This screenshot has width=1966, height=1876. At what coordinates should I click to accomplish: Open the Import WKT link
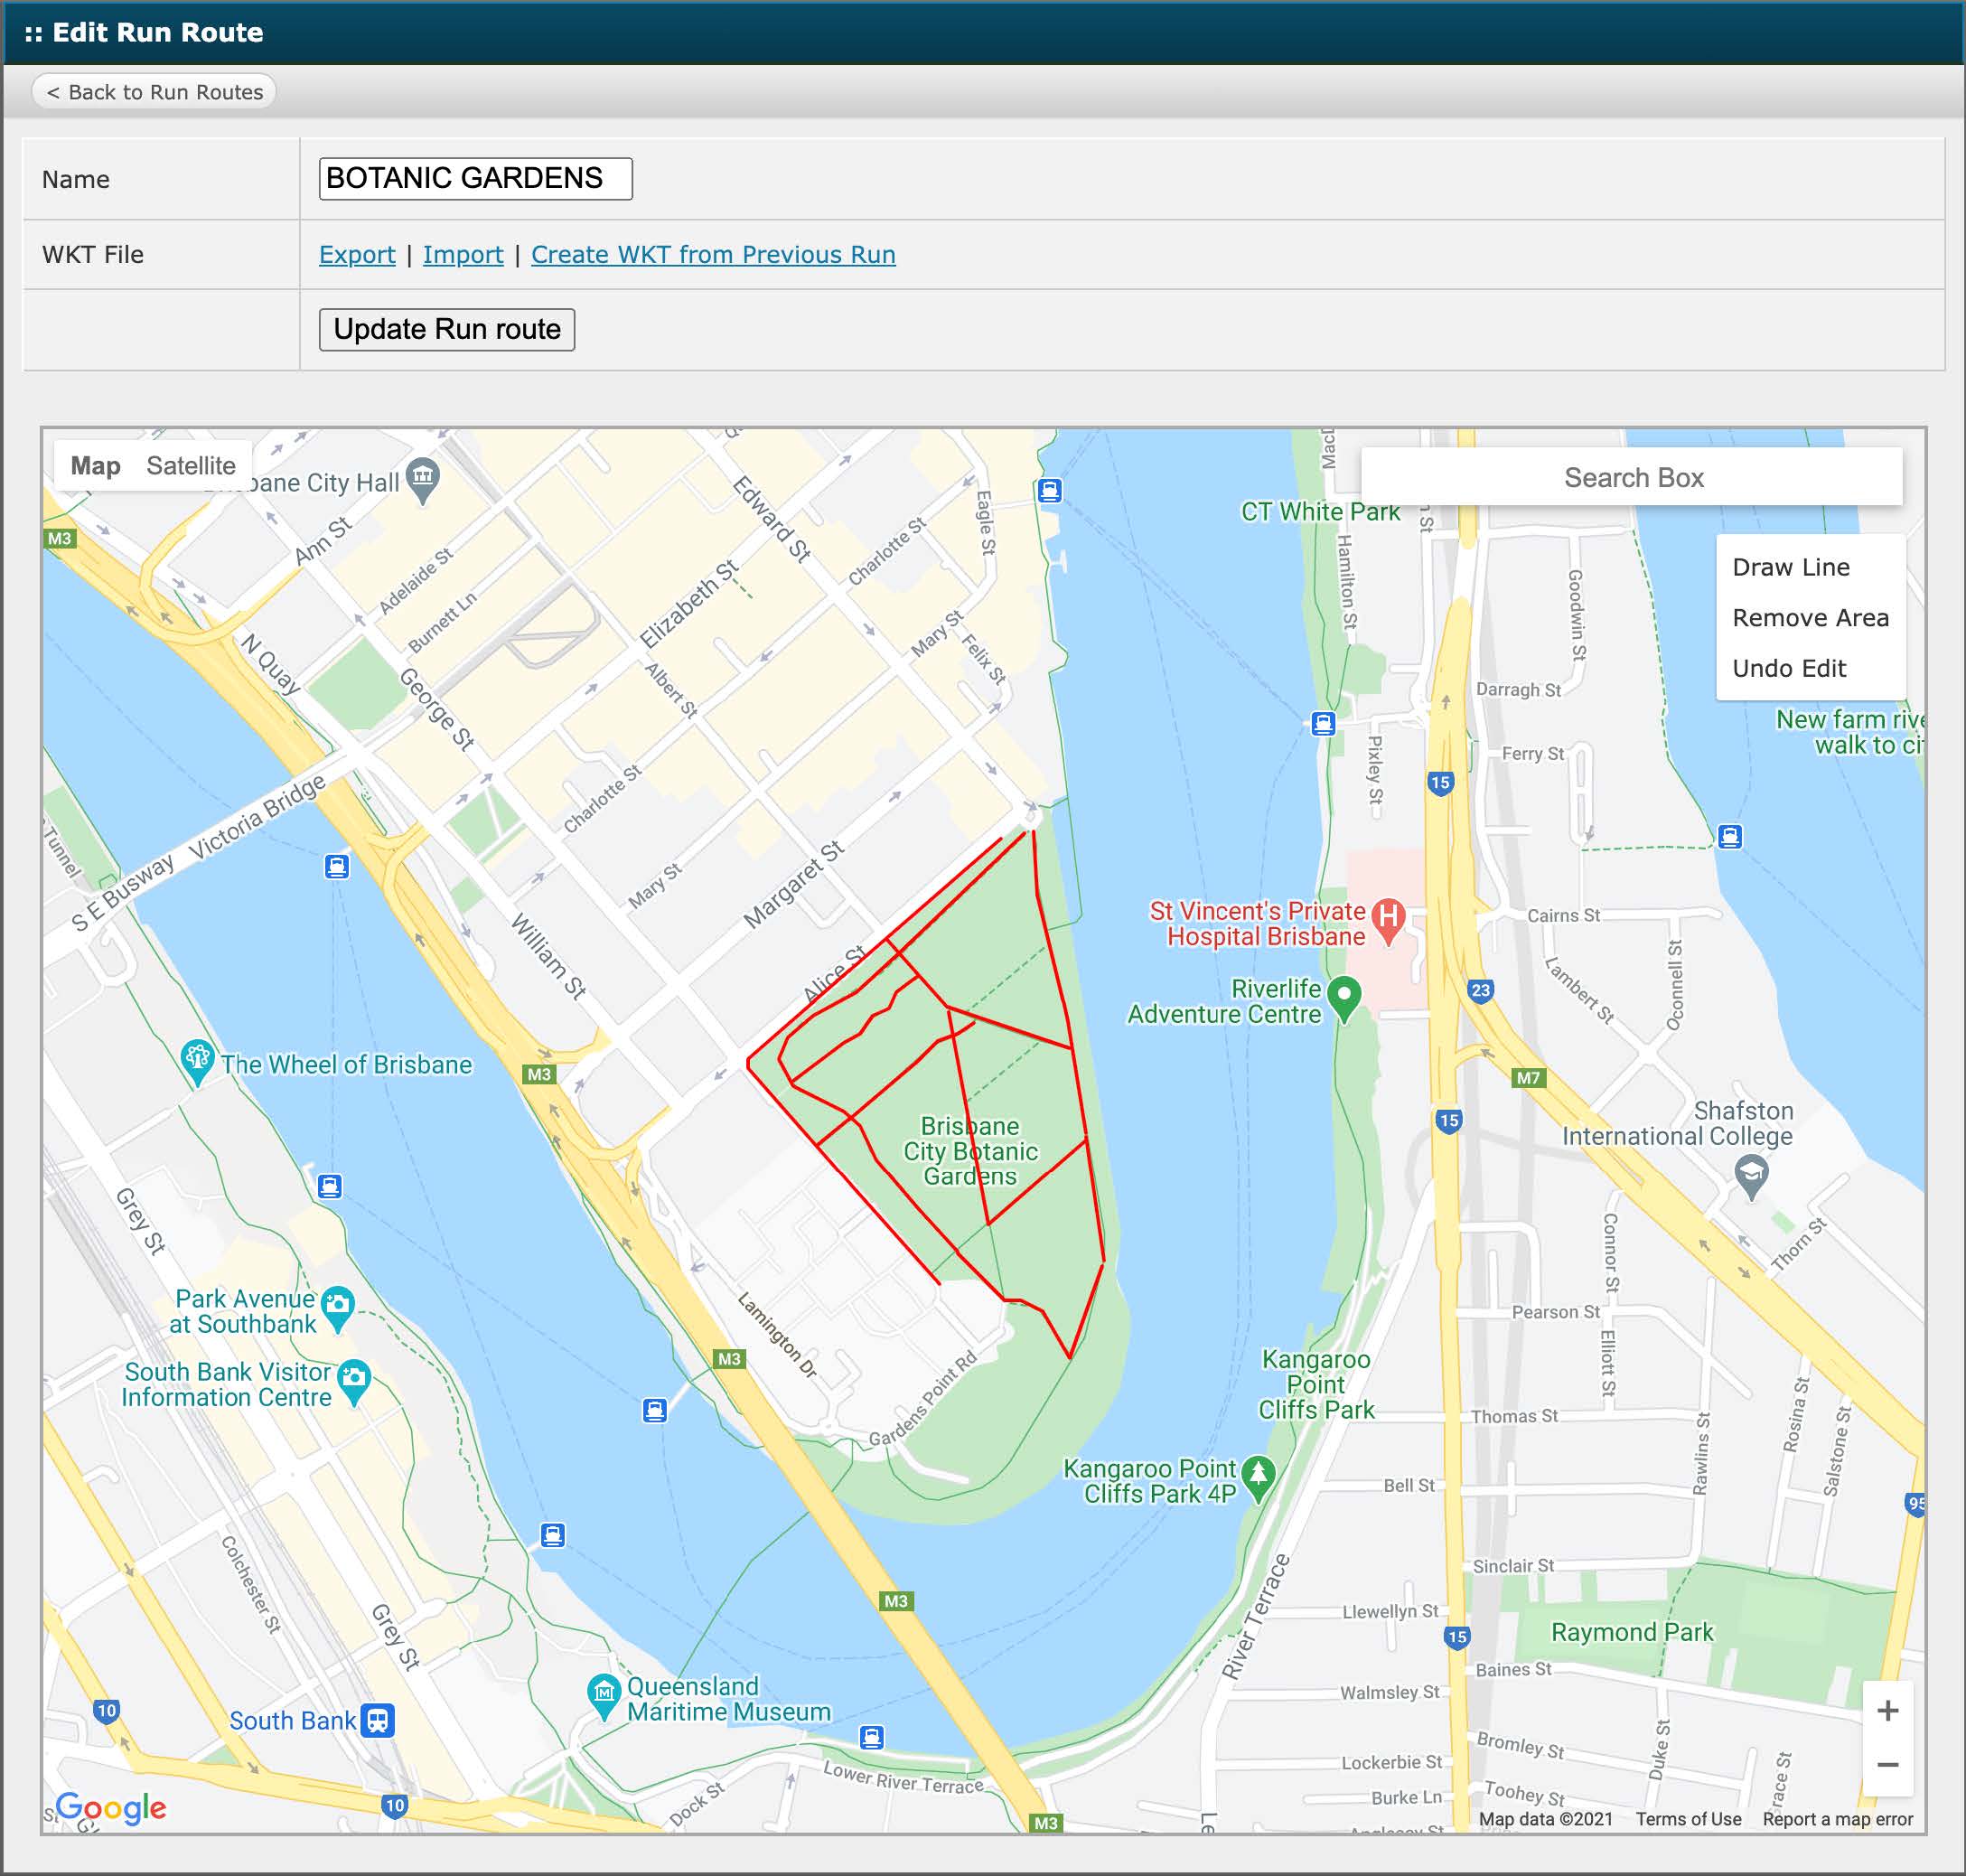[x=463, y=254]
